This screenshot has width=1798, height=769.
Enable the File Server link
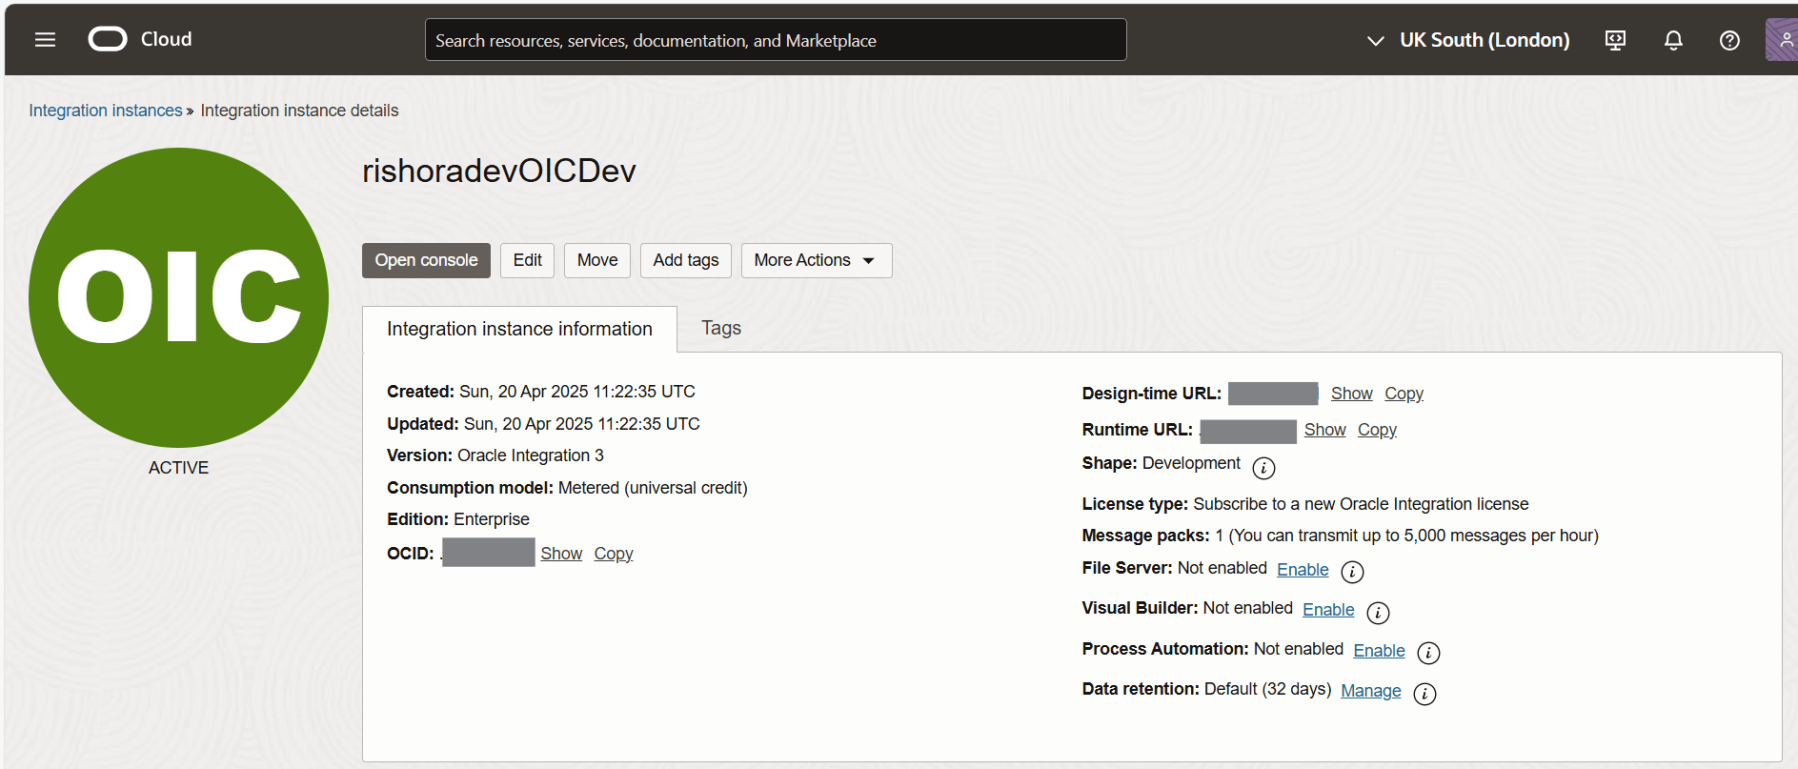[x=1302, y=570]
